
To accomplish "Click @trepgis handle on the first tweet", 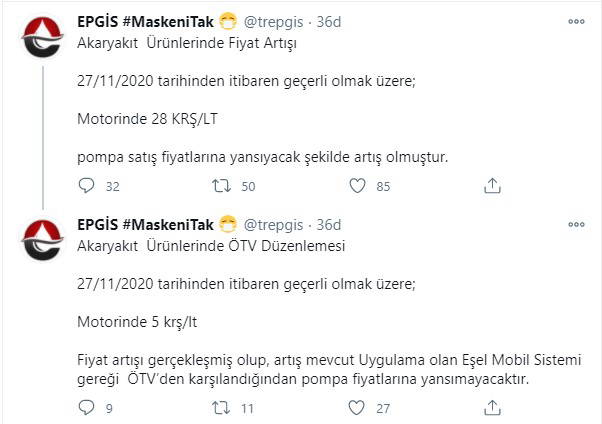I will click(274, 22).
